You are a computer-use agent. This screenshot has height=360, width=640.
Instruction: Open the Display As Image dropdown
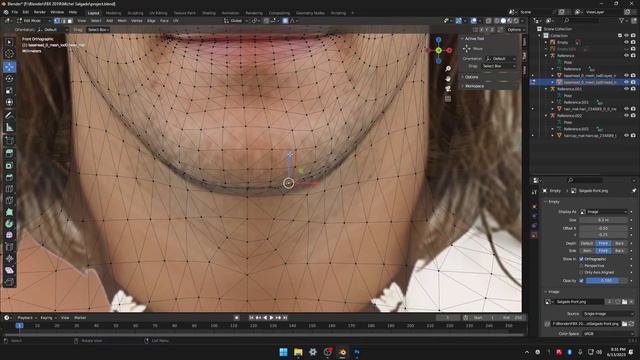603,212
